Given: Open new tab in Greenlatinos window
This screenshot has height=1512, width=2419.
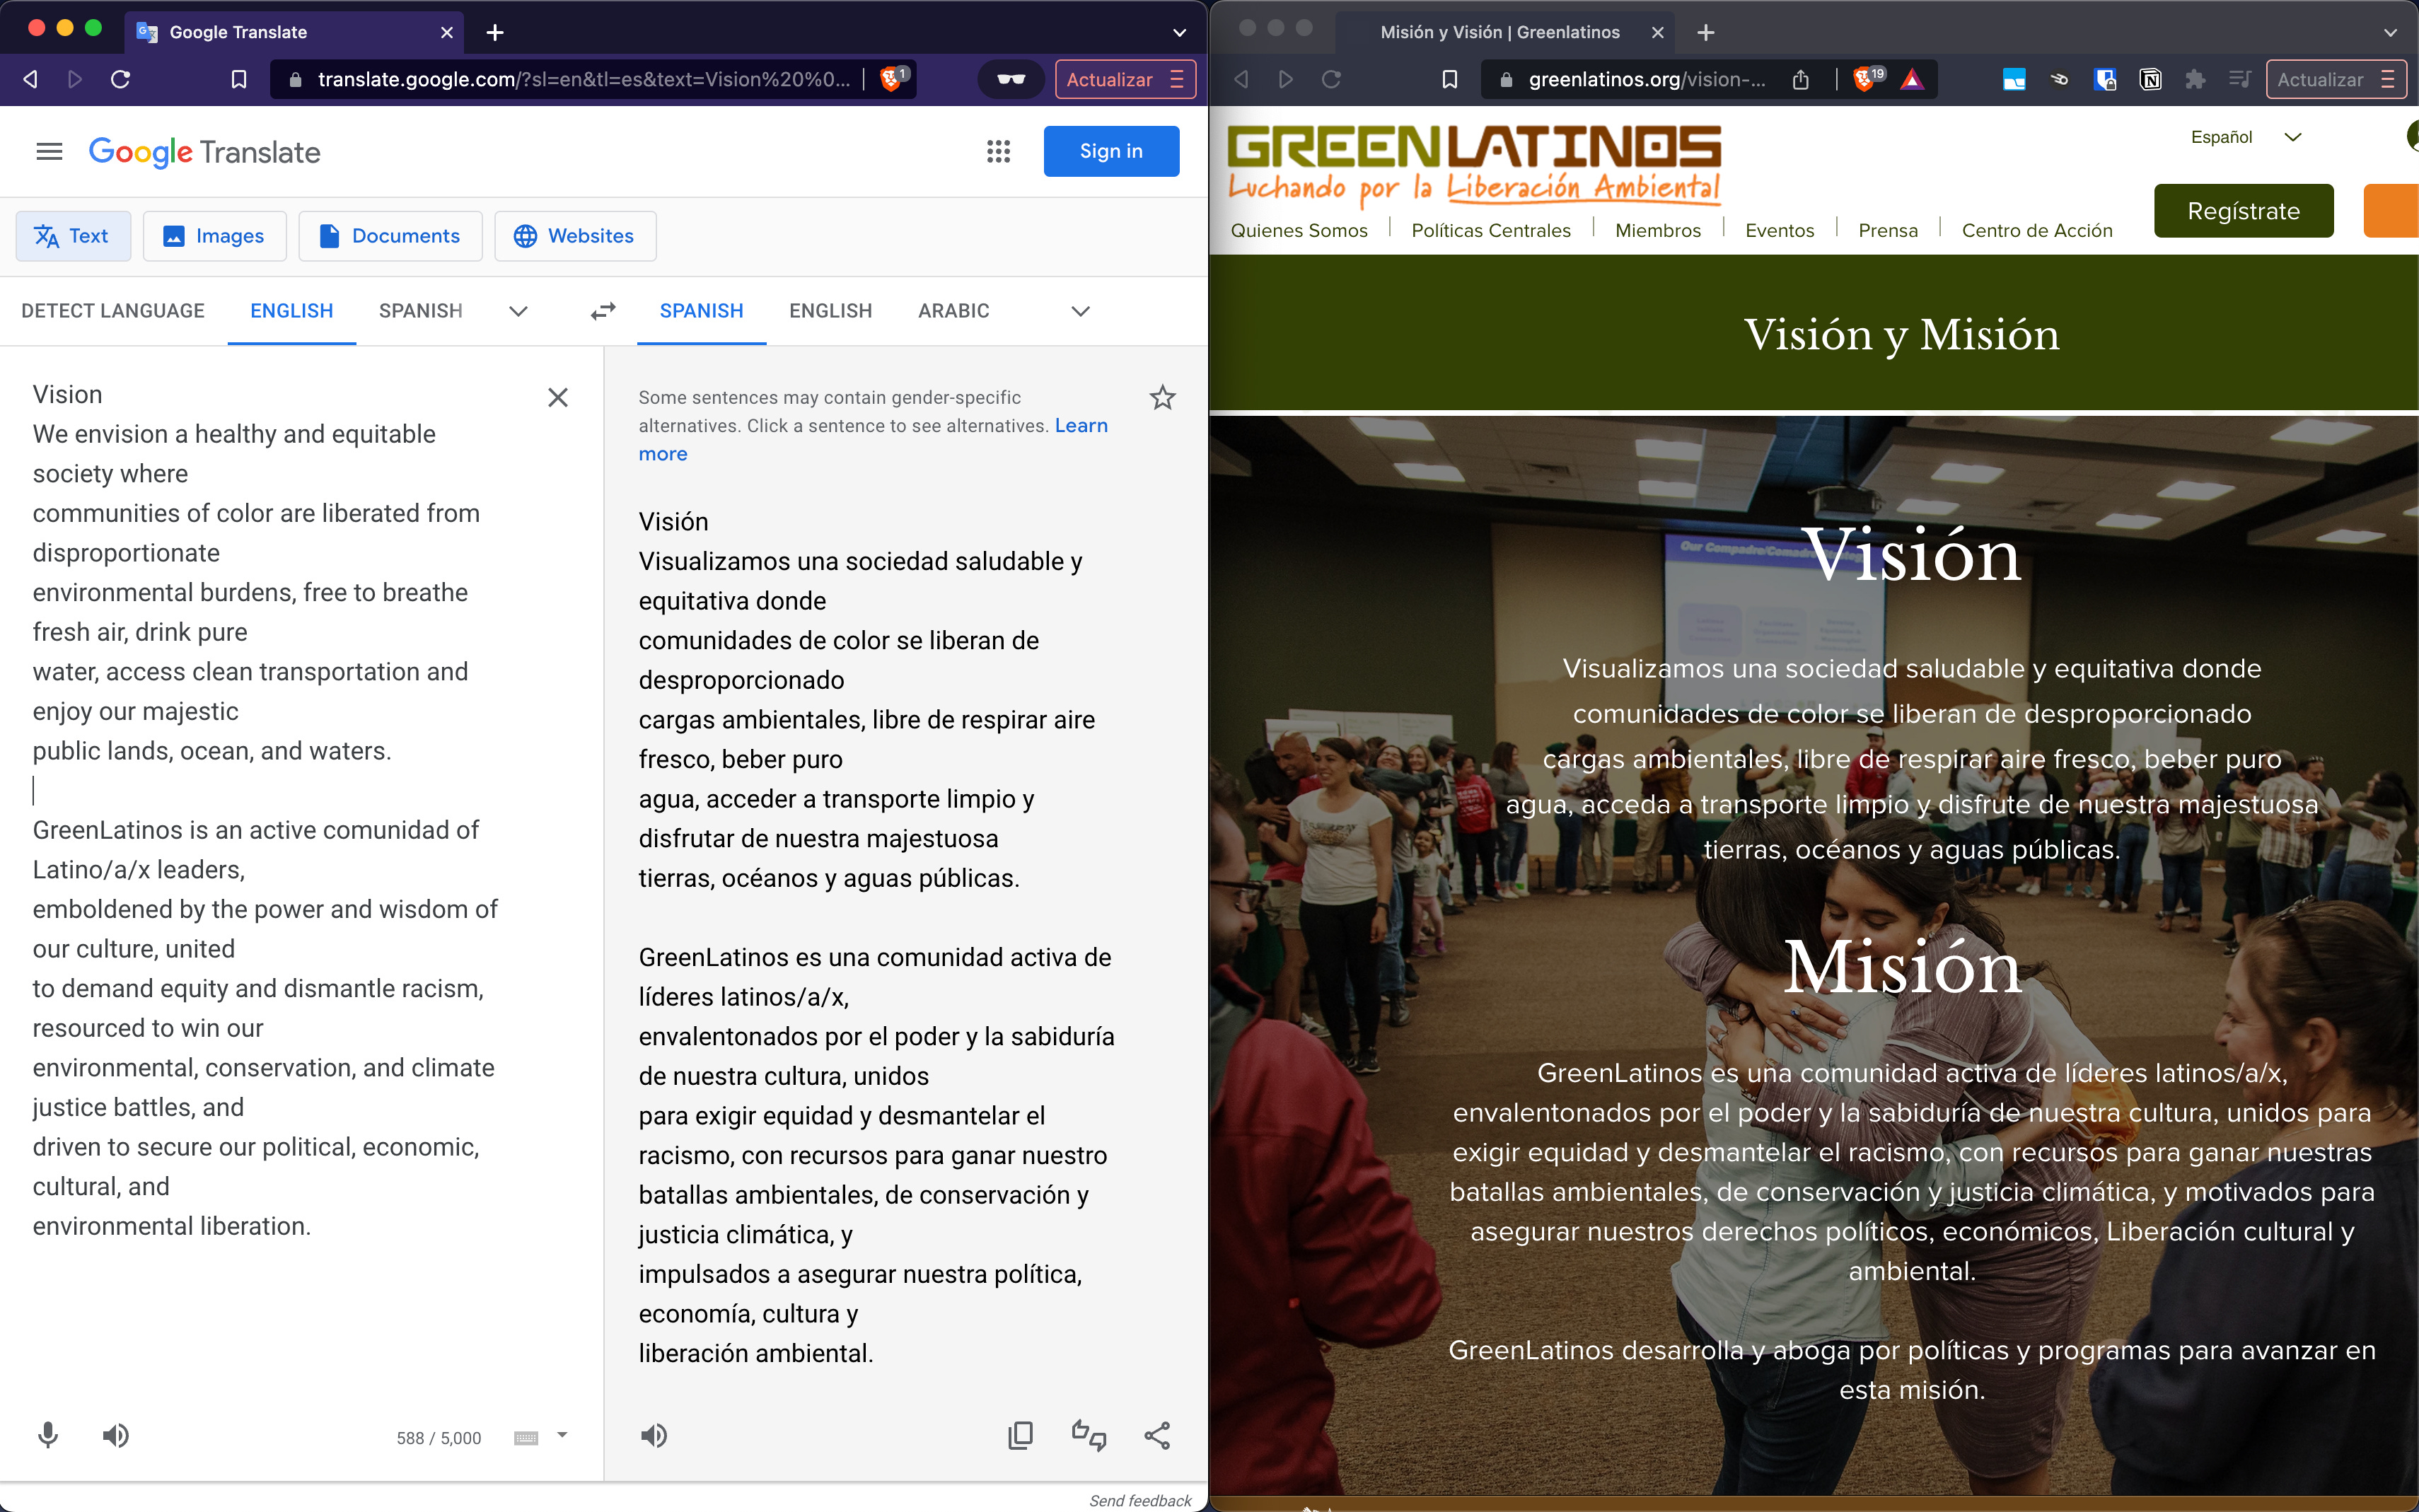Looking at the screenshot, I should pyautogui.click(x=1706, y=32).
